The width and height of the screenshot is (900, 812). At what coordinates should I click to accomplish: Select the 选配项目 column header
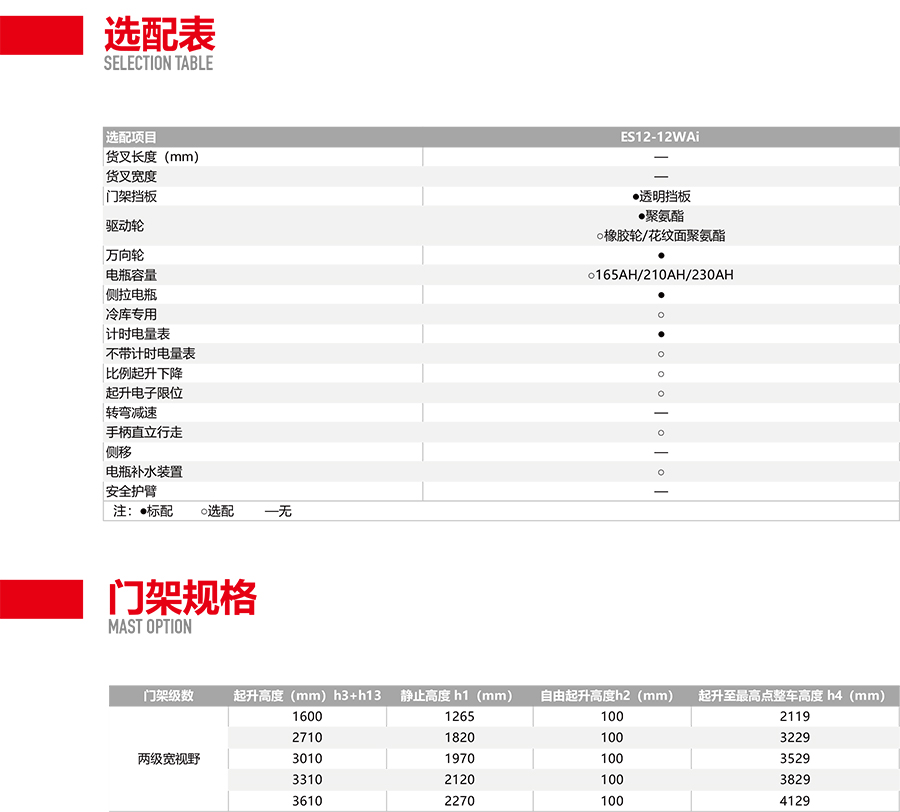point(131,137)
